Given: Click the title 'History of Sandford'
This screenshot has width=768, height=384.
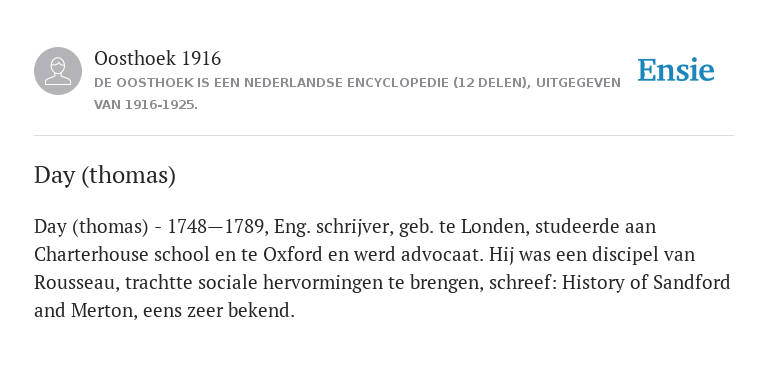Looking at the screenshot, I should 646,283.
